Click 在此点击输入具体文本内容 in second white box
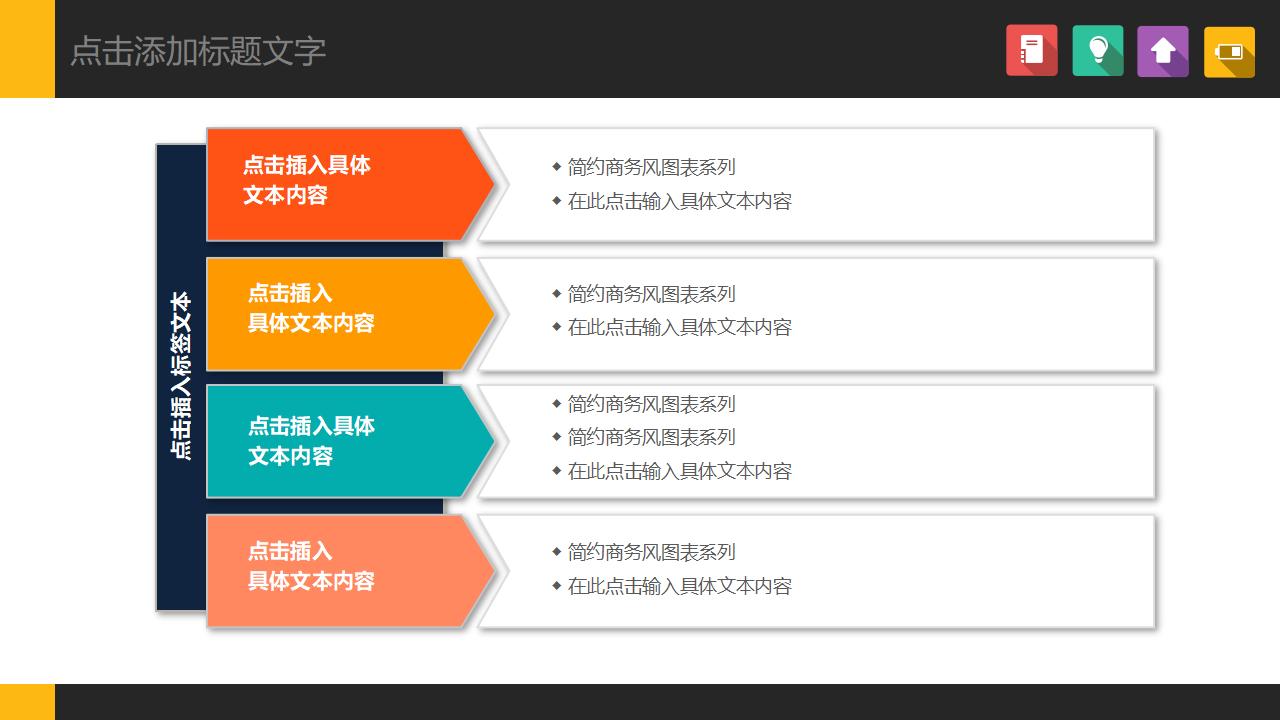 [679, 327]
